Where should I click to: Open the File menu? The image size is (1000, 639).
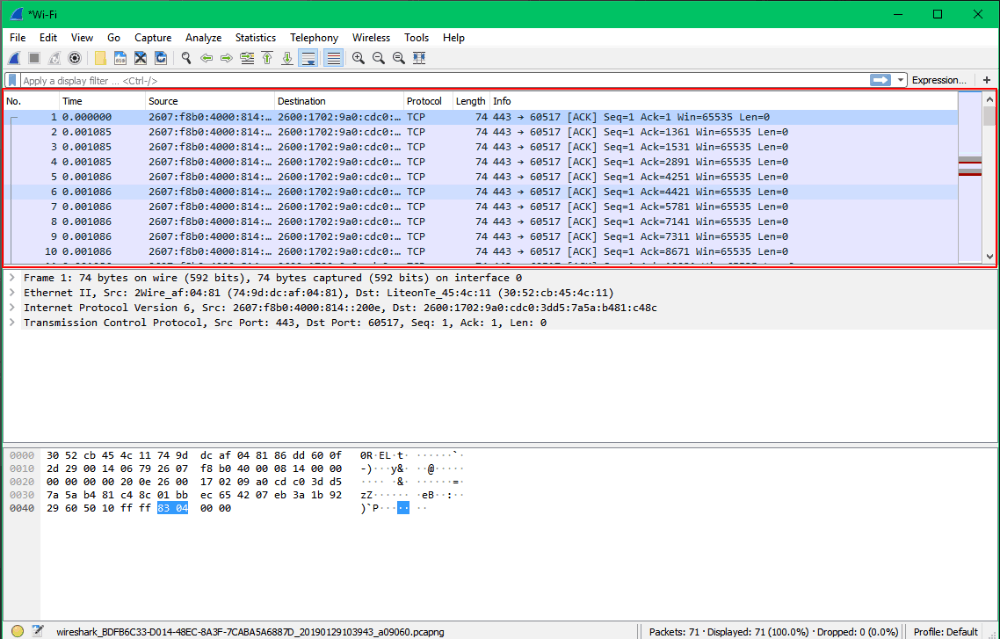pyautogui.click(x=18, y=38)
